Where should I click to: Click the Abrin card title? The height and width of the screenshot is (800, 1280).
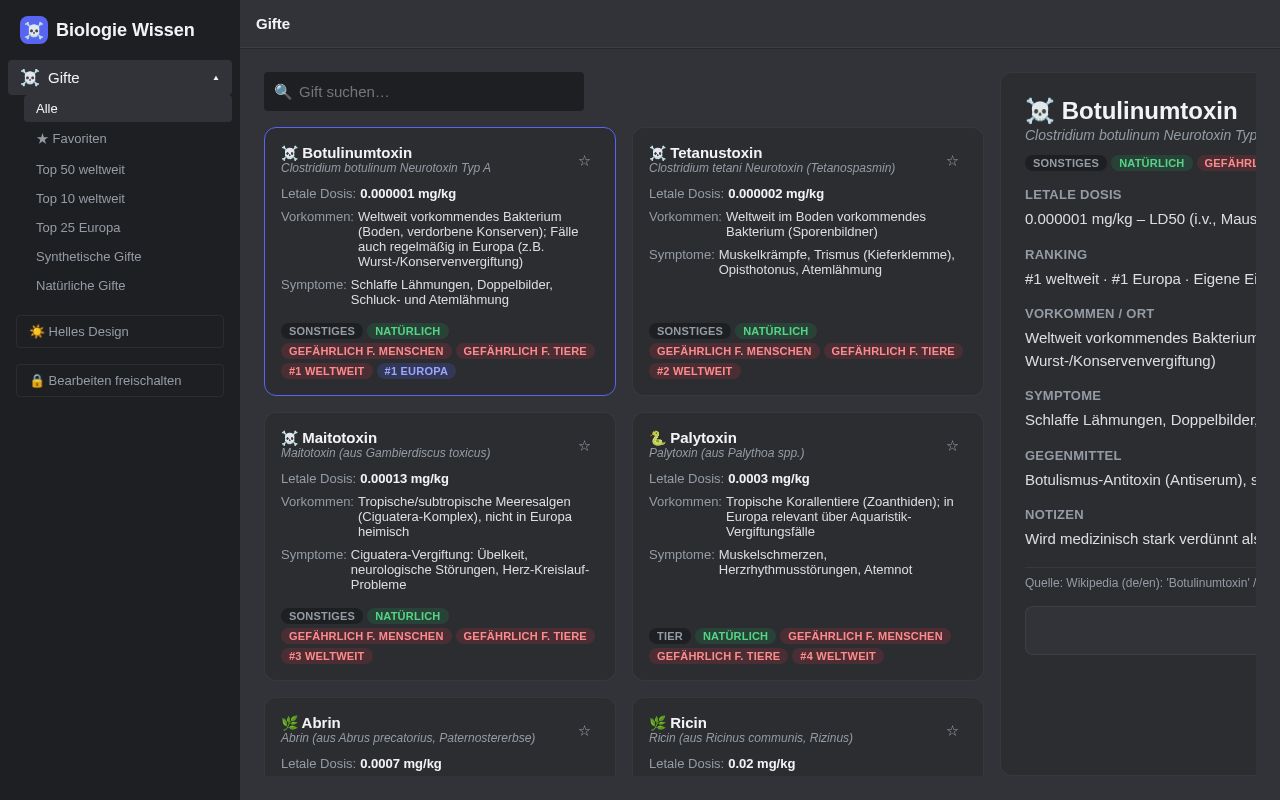click(321, 723)
